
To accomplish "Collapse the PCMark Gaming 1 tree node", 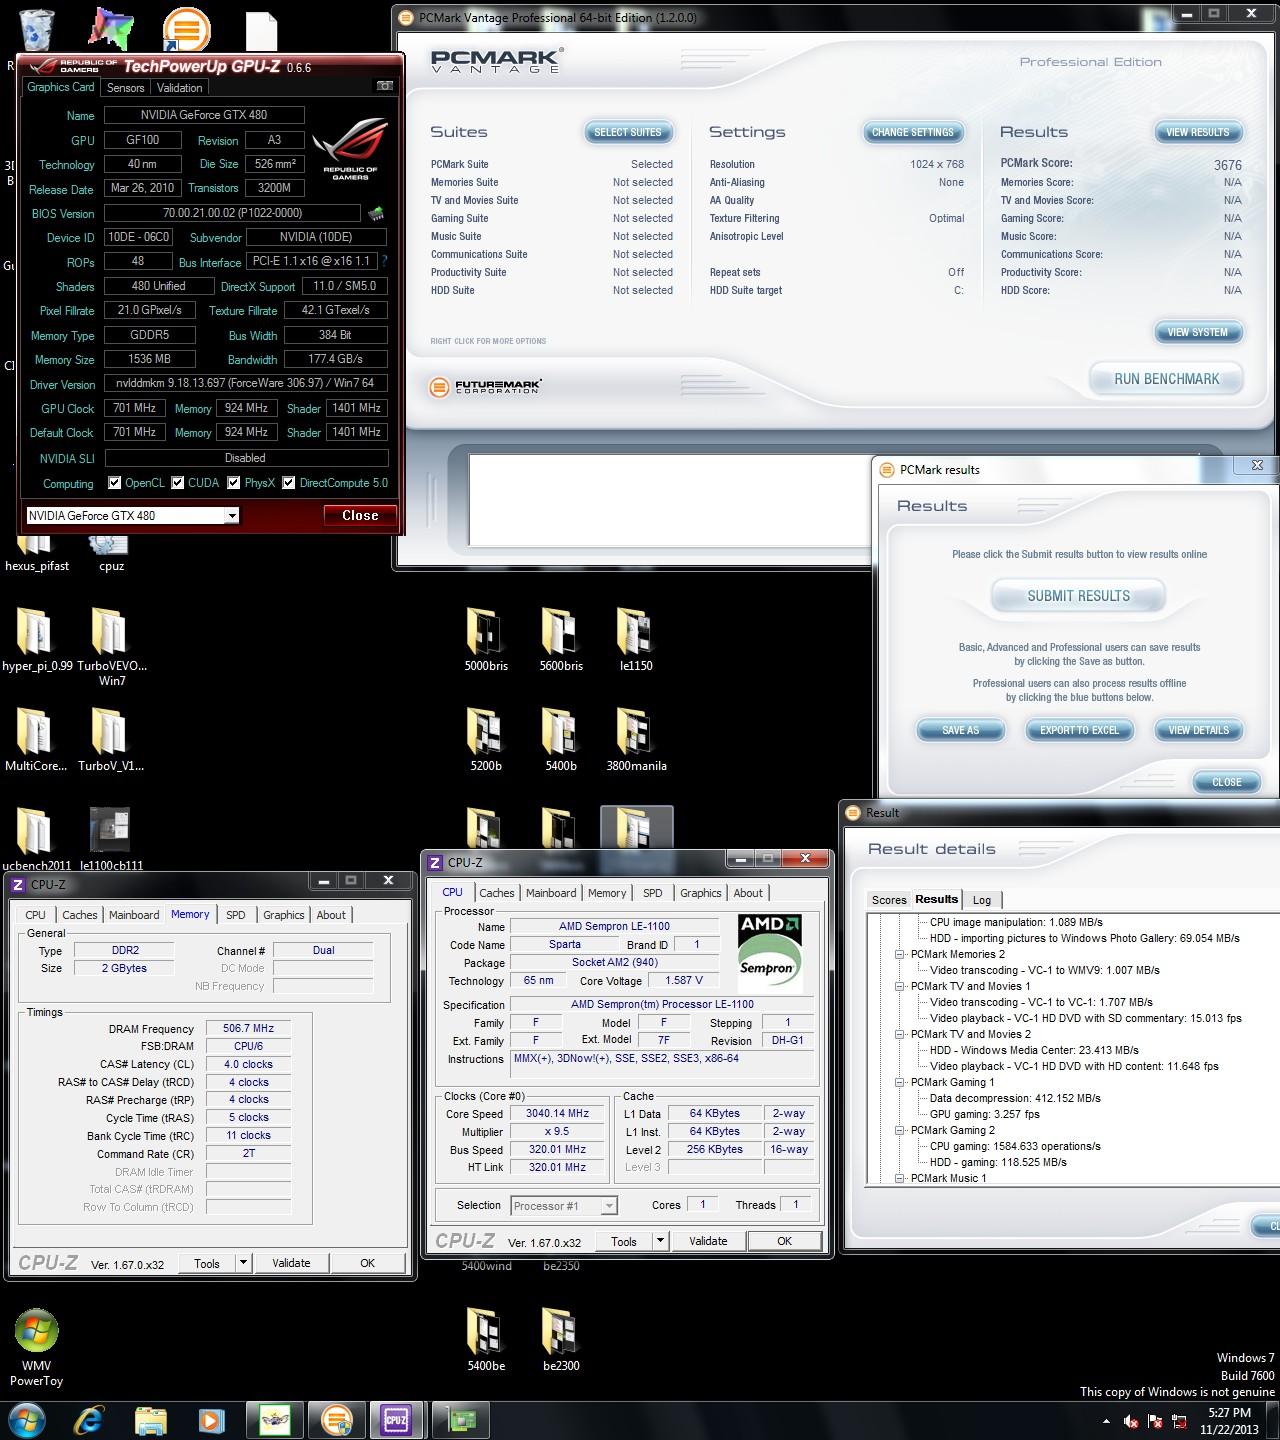I will coord(900,1082).
